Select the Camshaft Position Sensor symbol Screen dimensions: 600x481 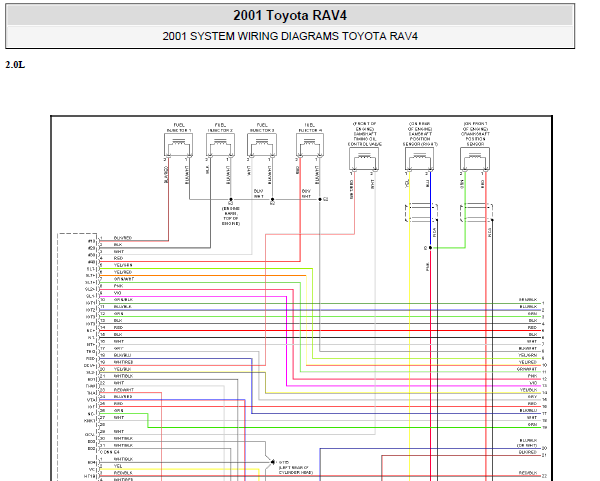tap(420, 159)
